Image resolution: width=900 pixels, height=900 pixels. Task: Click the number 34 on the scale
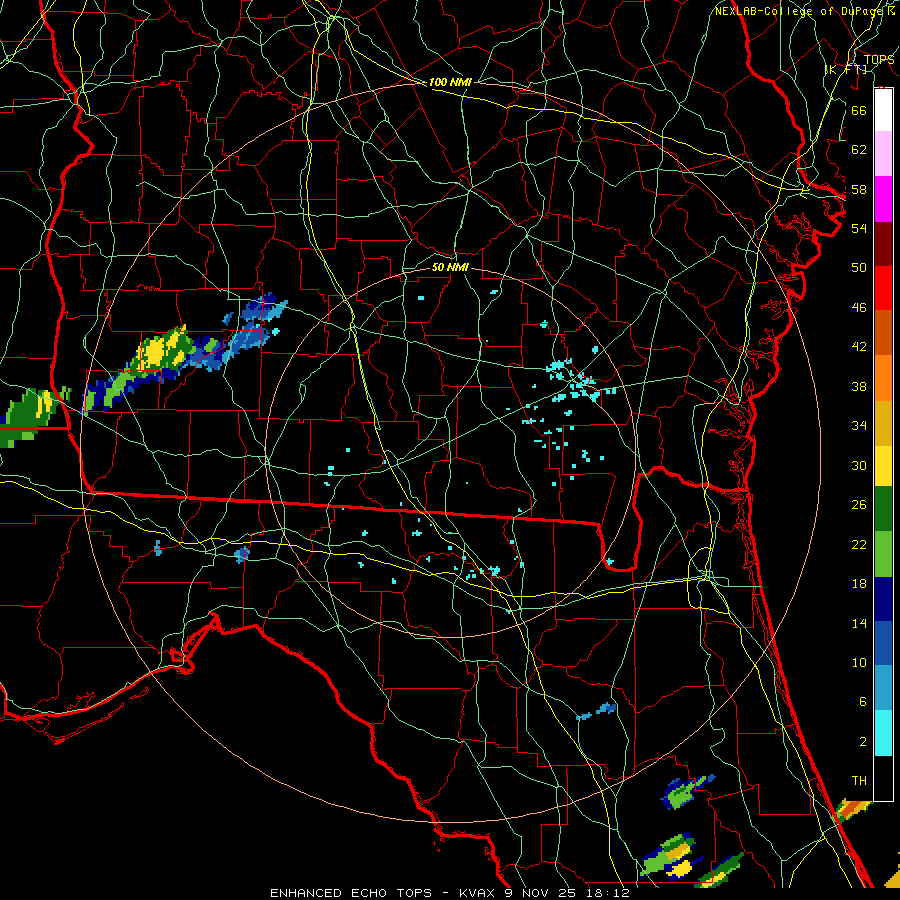pos(859,426)
